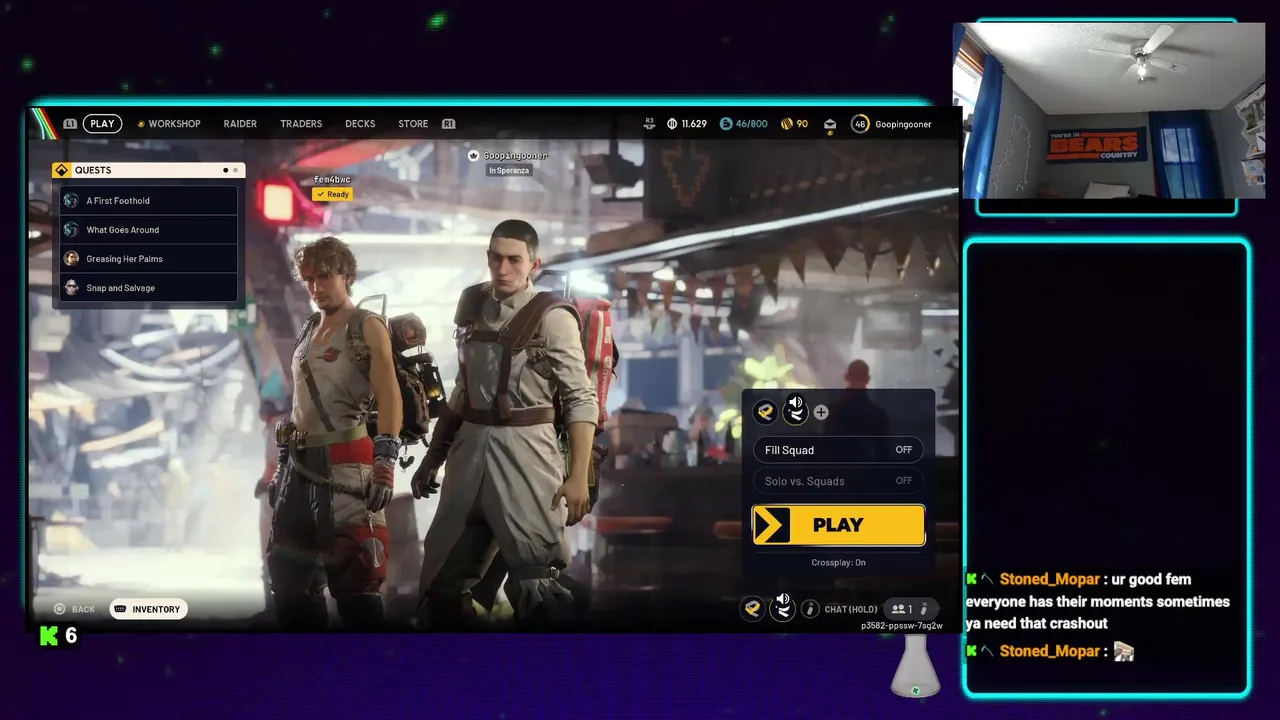This screenshot has width=1280, height=720.
Task: Click the R3 stick prompt icon
Action: point(649,124)
